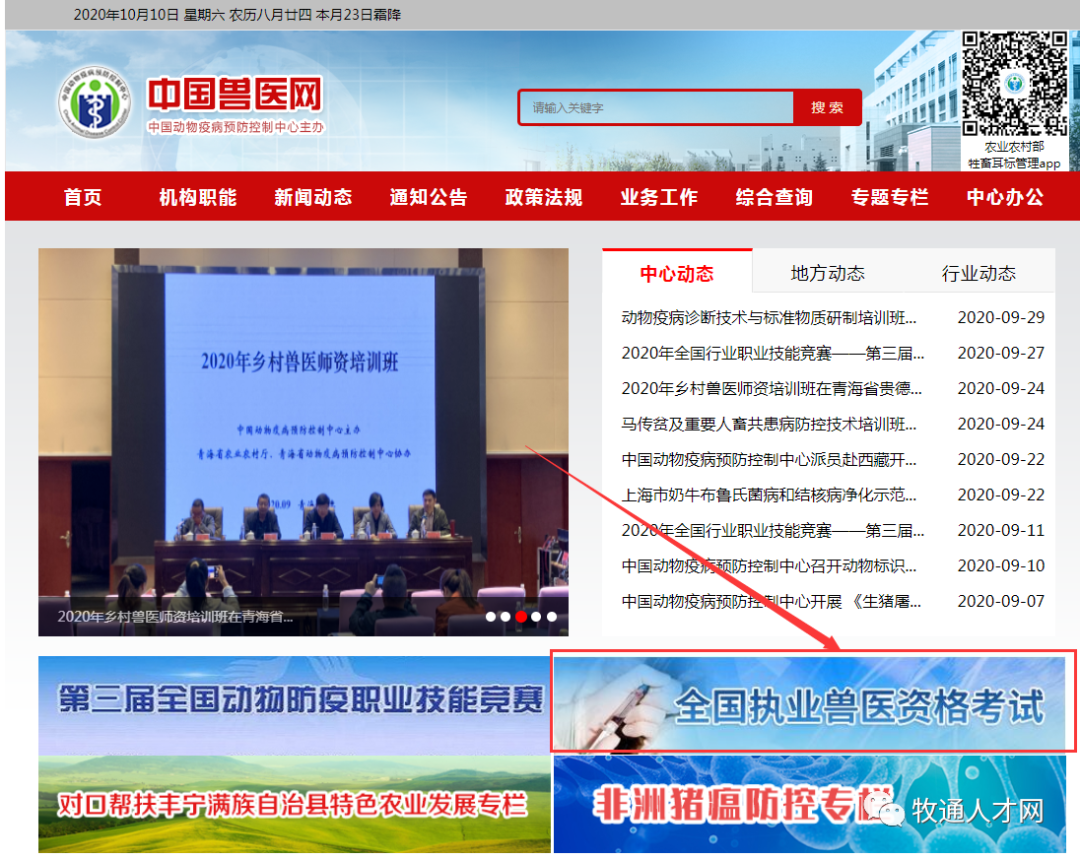
Task: Open the 2020-09-11 全国行业职业技能竞赛 news link
Action: [773, 530]
